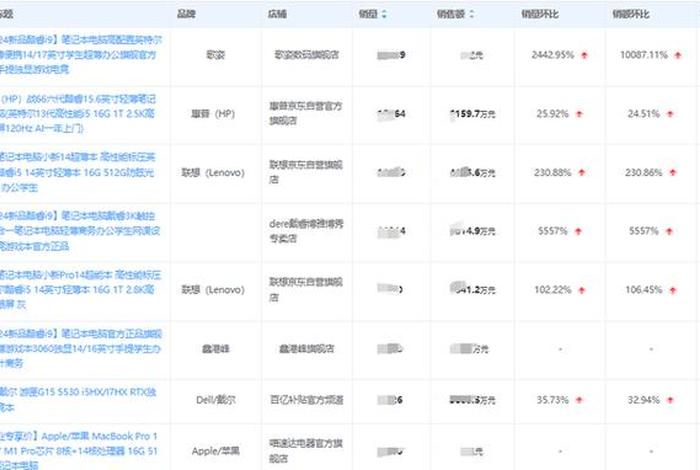Viewport: 700px width, 470px height.
Task: Select the 230.88% growth value
Action: pyautogui.click(x=553, y=172)
